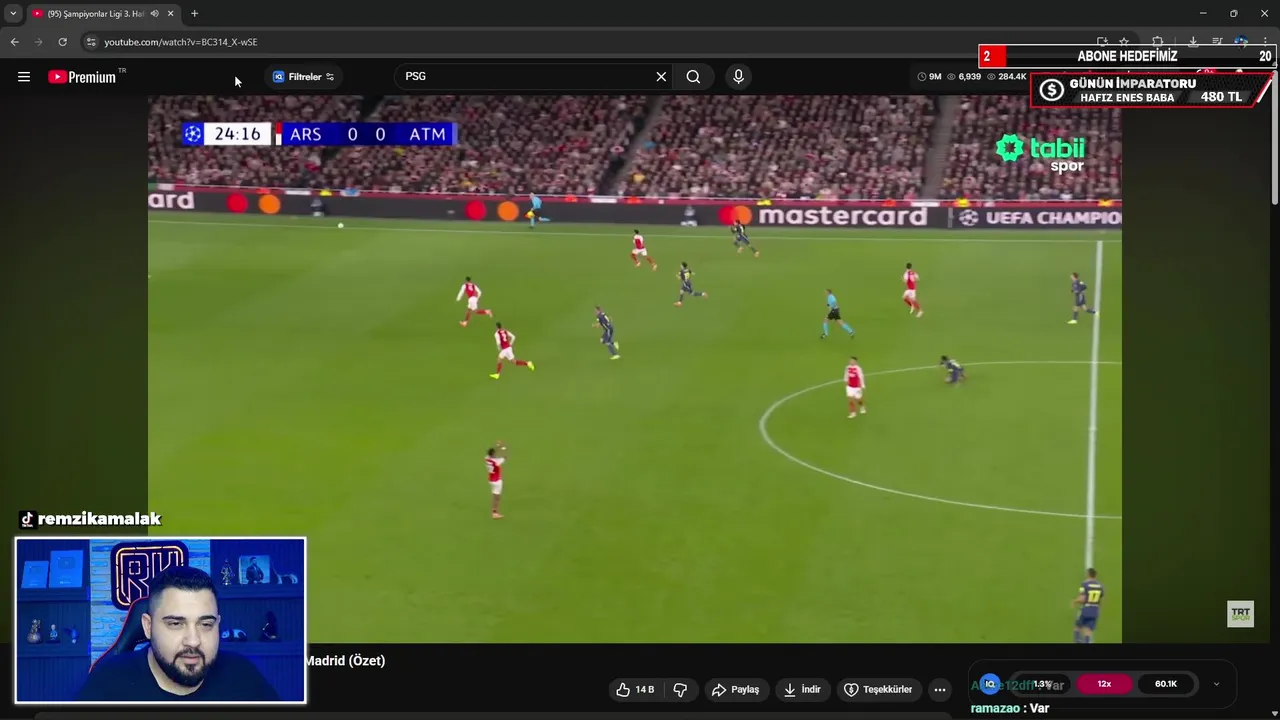Switch to the Şampiyonlar Ligi tab
Image resolution: width=1280 pixels, height=720 pixels.
95,14
